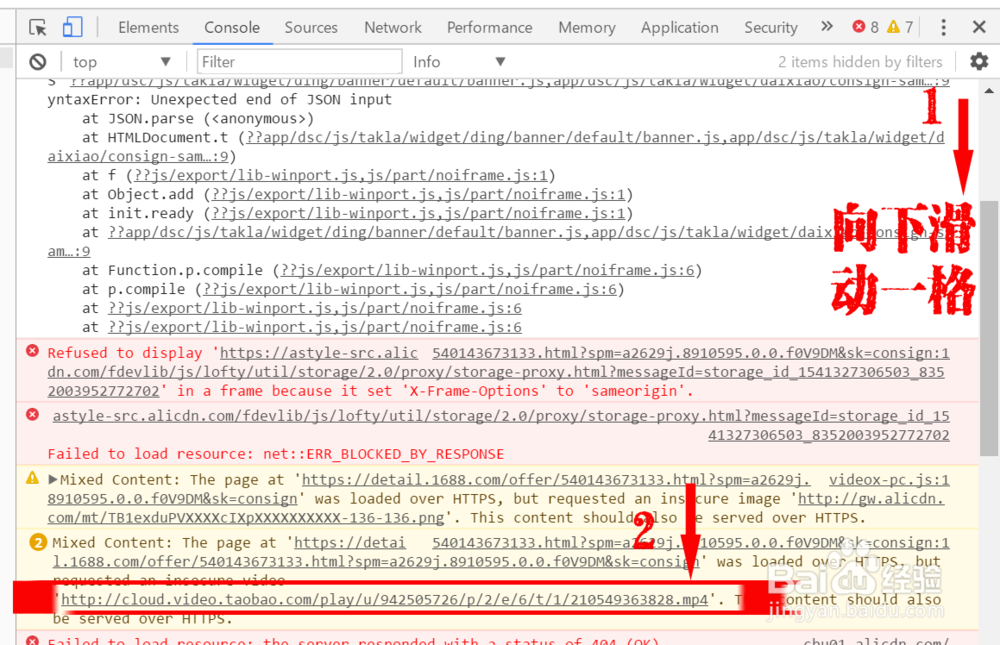Screen dimensions: 1000x645
Task: Open link after 'at Function.p.compile'
Action: click(487, 271)
